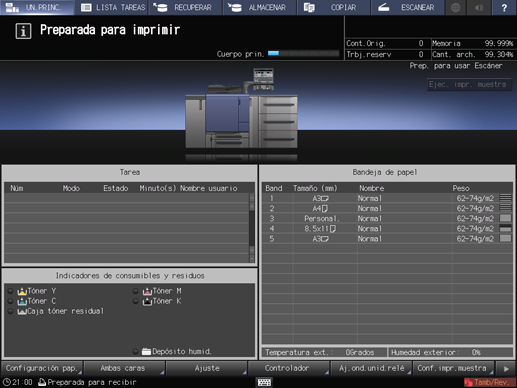Click the information icon beside status message

23,31
